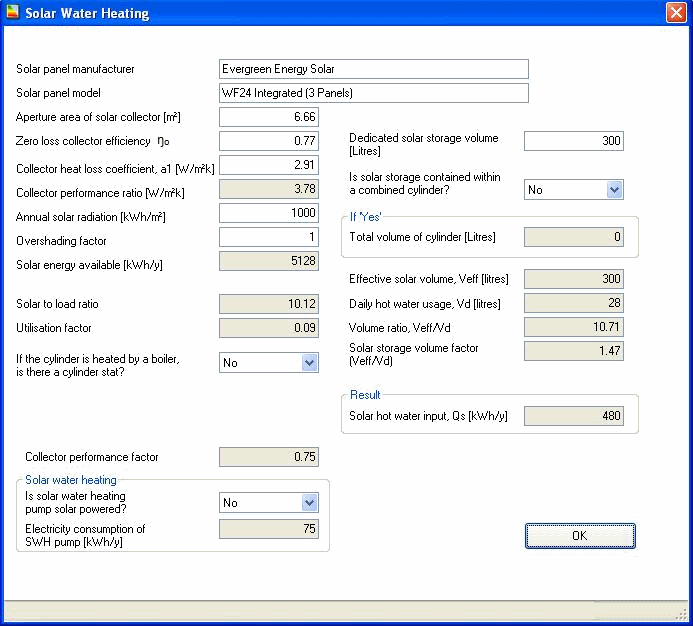The width and height of the screenshot is (693, 626).
Task: Click the 'Annual solar radiation' label
Action: pyautogui.click(x=91, y=217)
